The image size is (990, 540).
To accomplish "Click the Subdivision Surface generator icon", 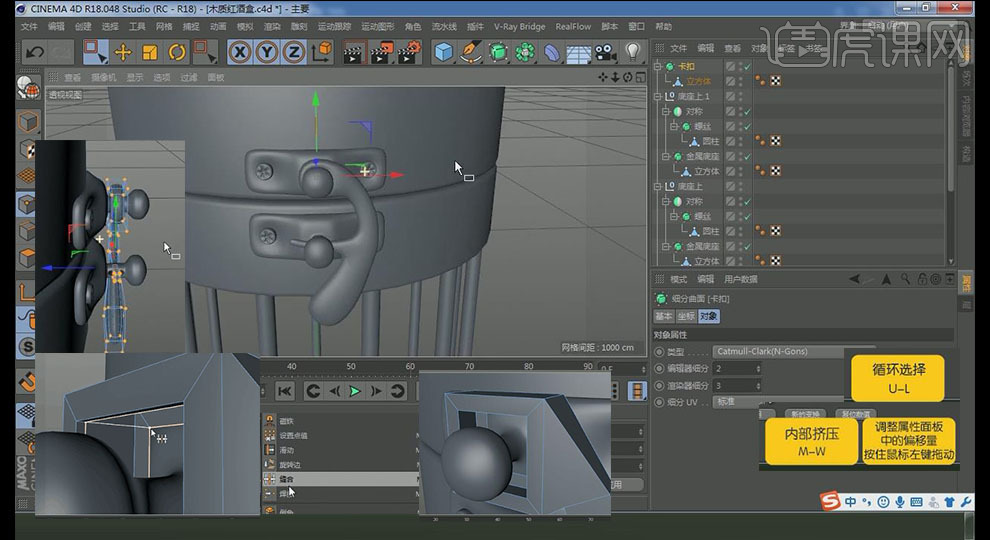I will (498, 52).
